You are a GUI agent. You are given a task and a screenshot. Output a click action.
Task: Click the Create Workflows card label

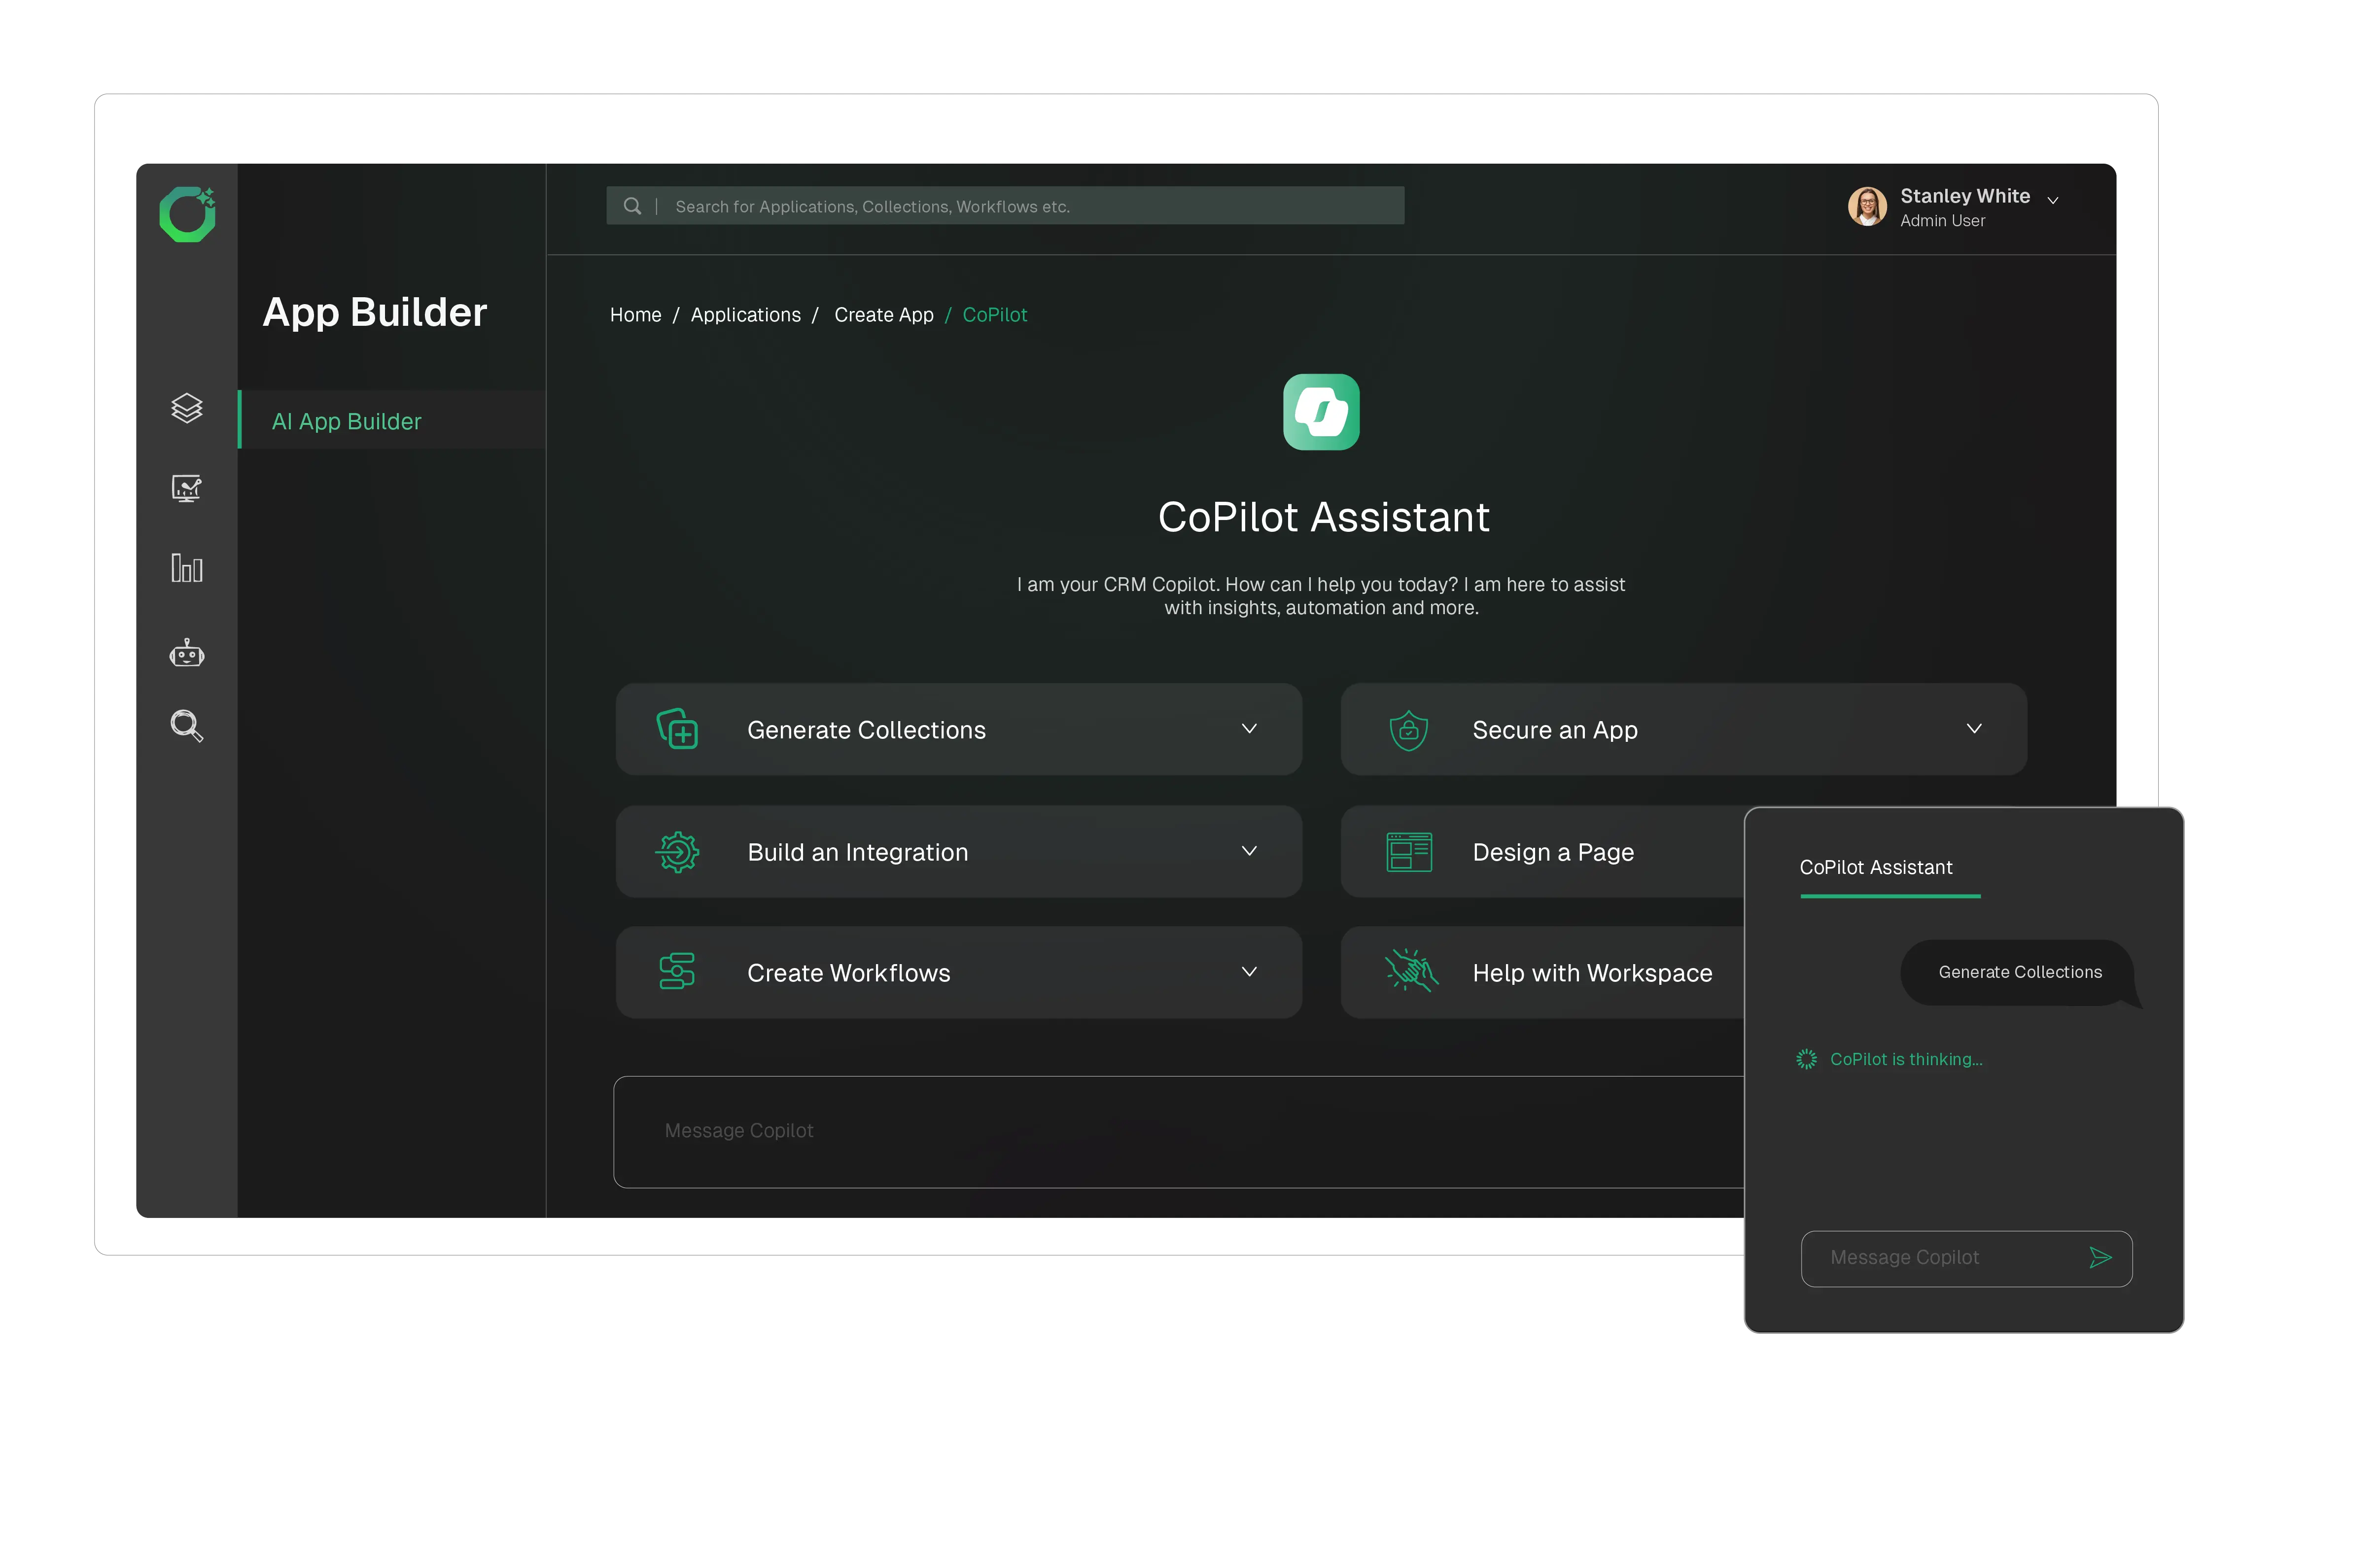(849, 973)
